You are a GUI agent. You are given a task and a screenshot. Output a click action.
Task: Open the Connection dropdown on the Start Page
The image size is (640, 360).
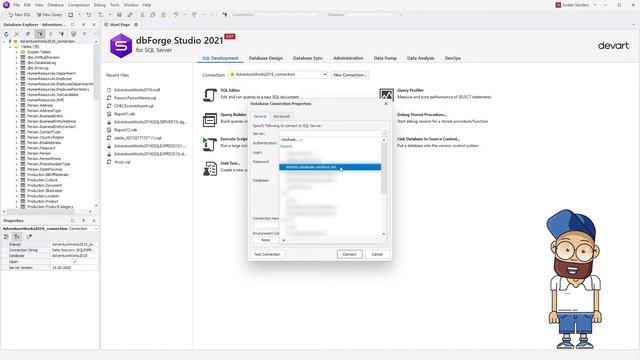325,75
